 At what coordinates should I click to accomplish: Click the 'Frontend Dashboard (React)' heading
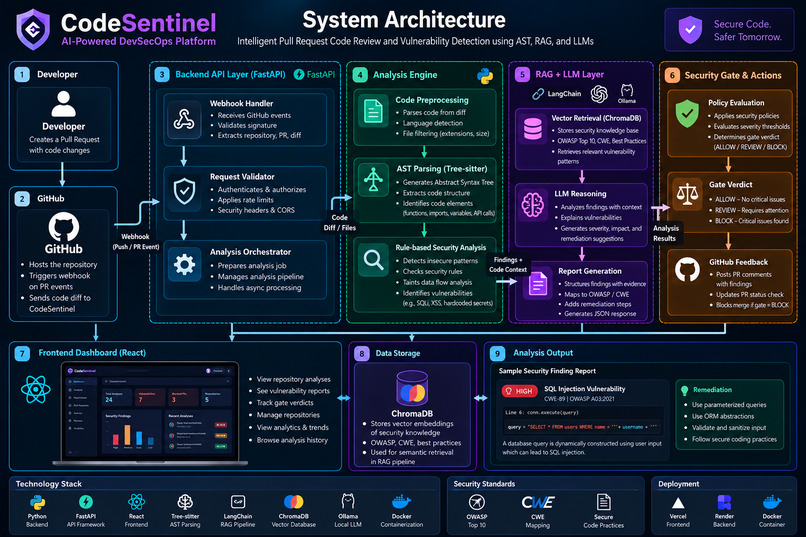coord(92,353)
